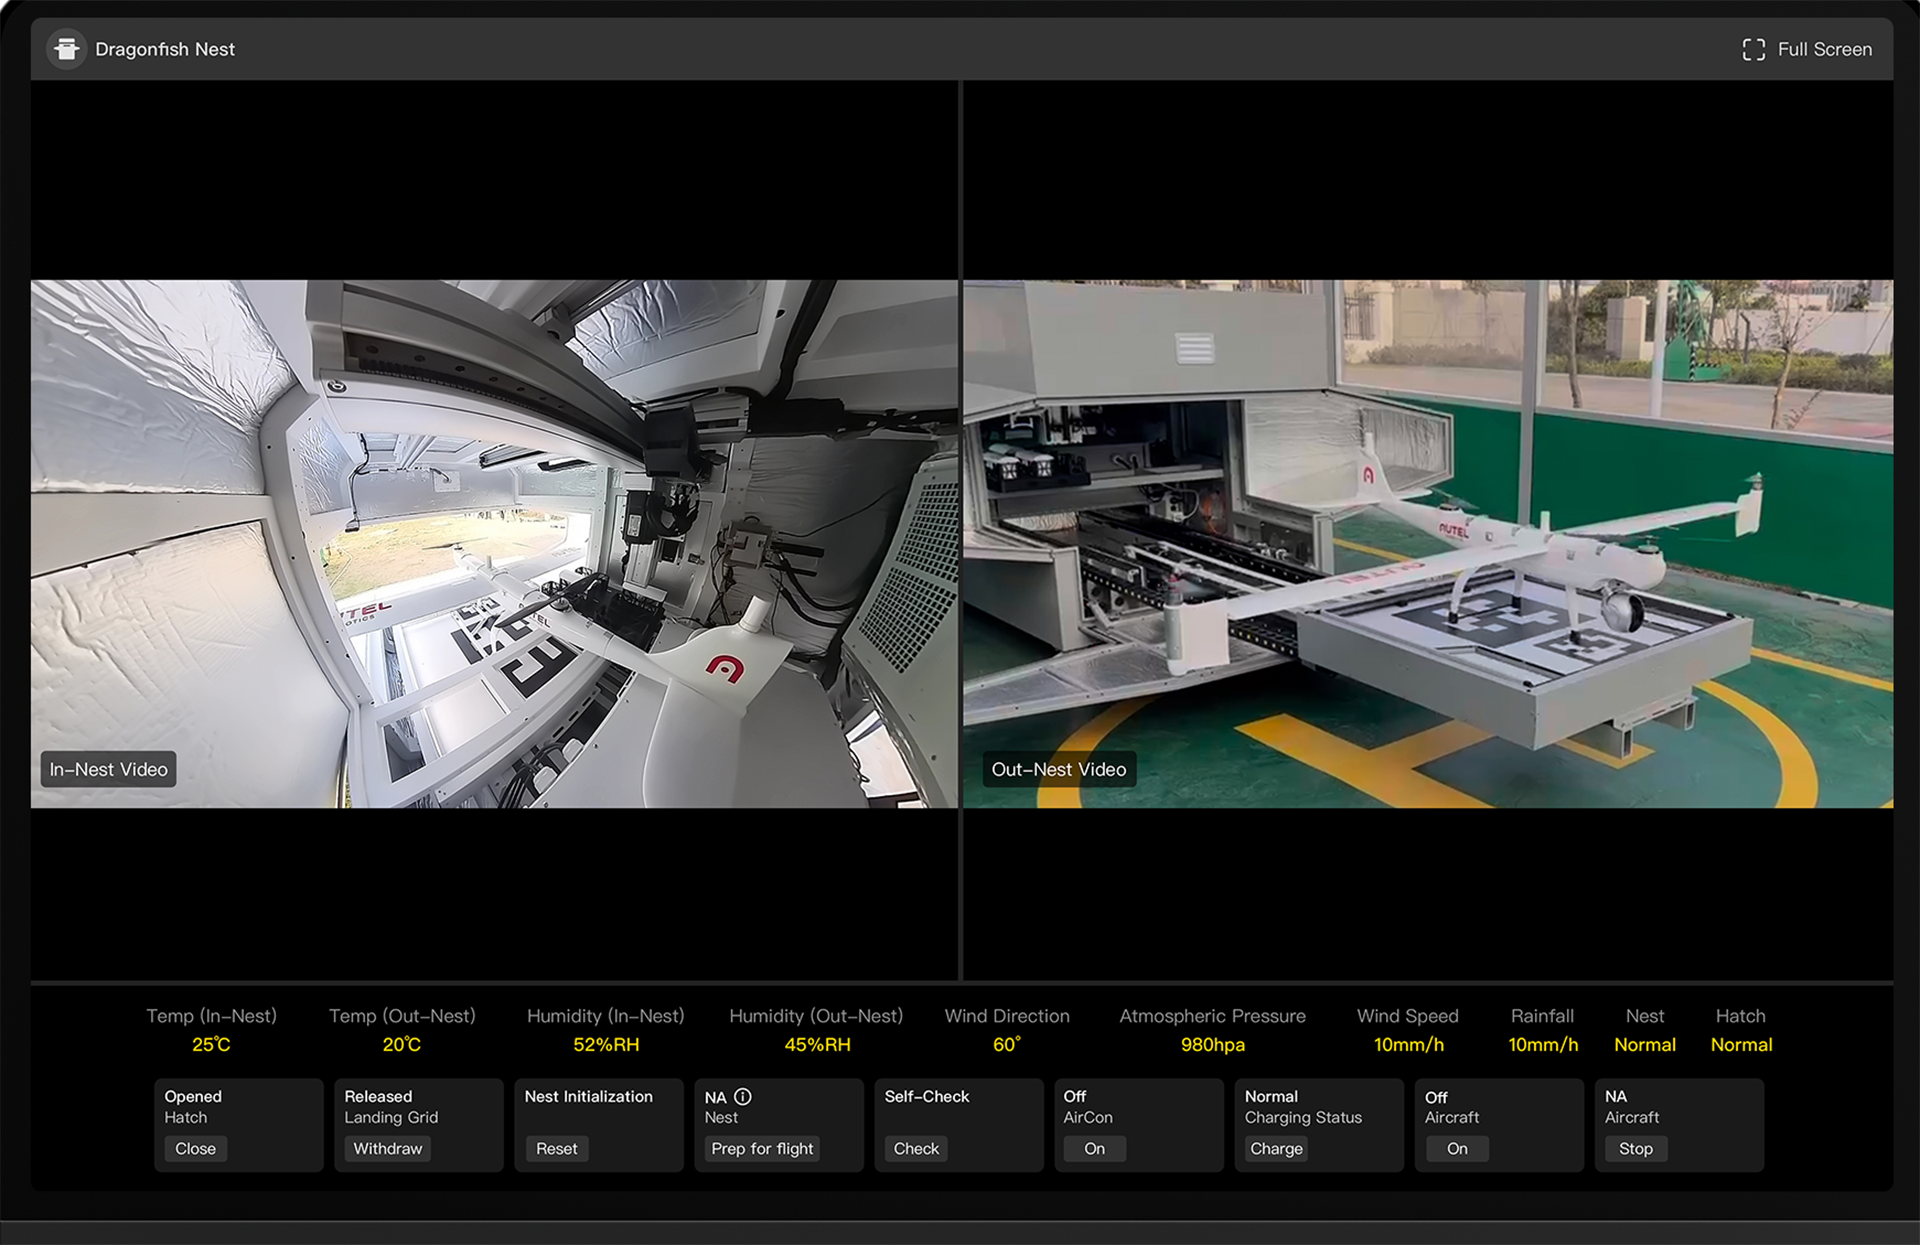Click the Hatch status Normal
This screenshot has width=1920, height=1245.
[x=1741, y=1044]
